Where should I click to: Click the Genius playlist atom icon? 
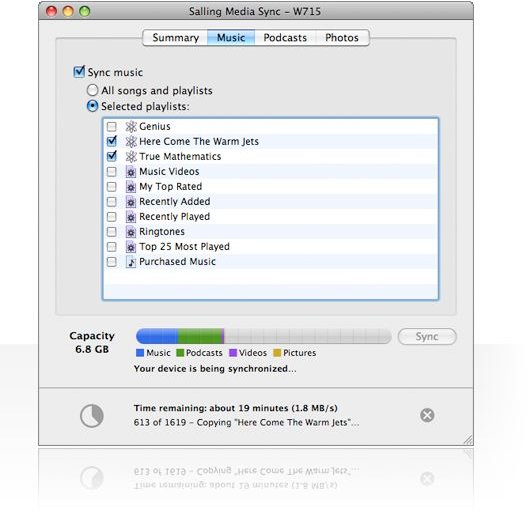[x=131, y=127]
